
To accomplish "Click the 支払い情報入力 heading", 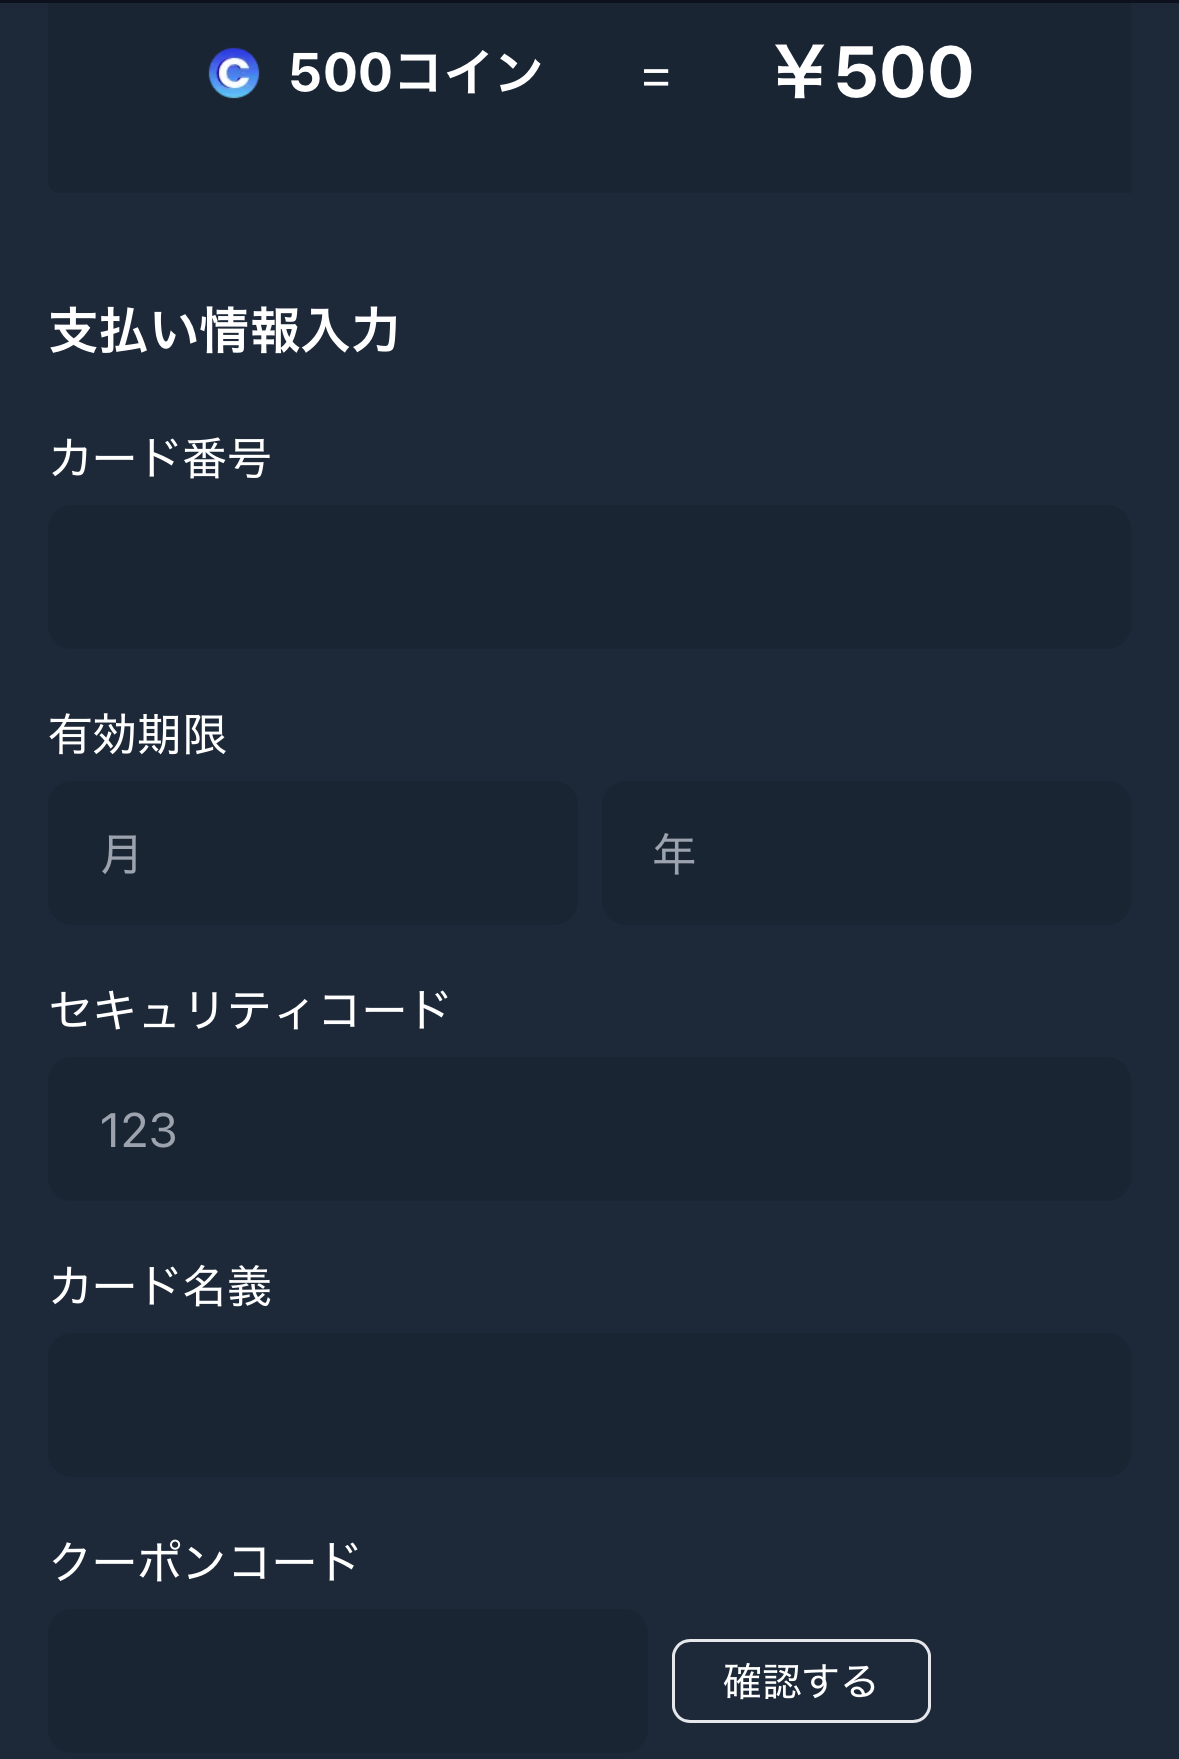I will [225, 331].
